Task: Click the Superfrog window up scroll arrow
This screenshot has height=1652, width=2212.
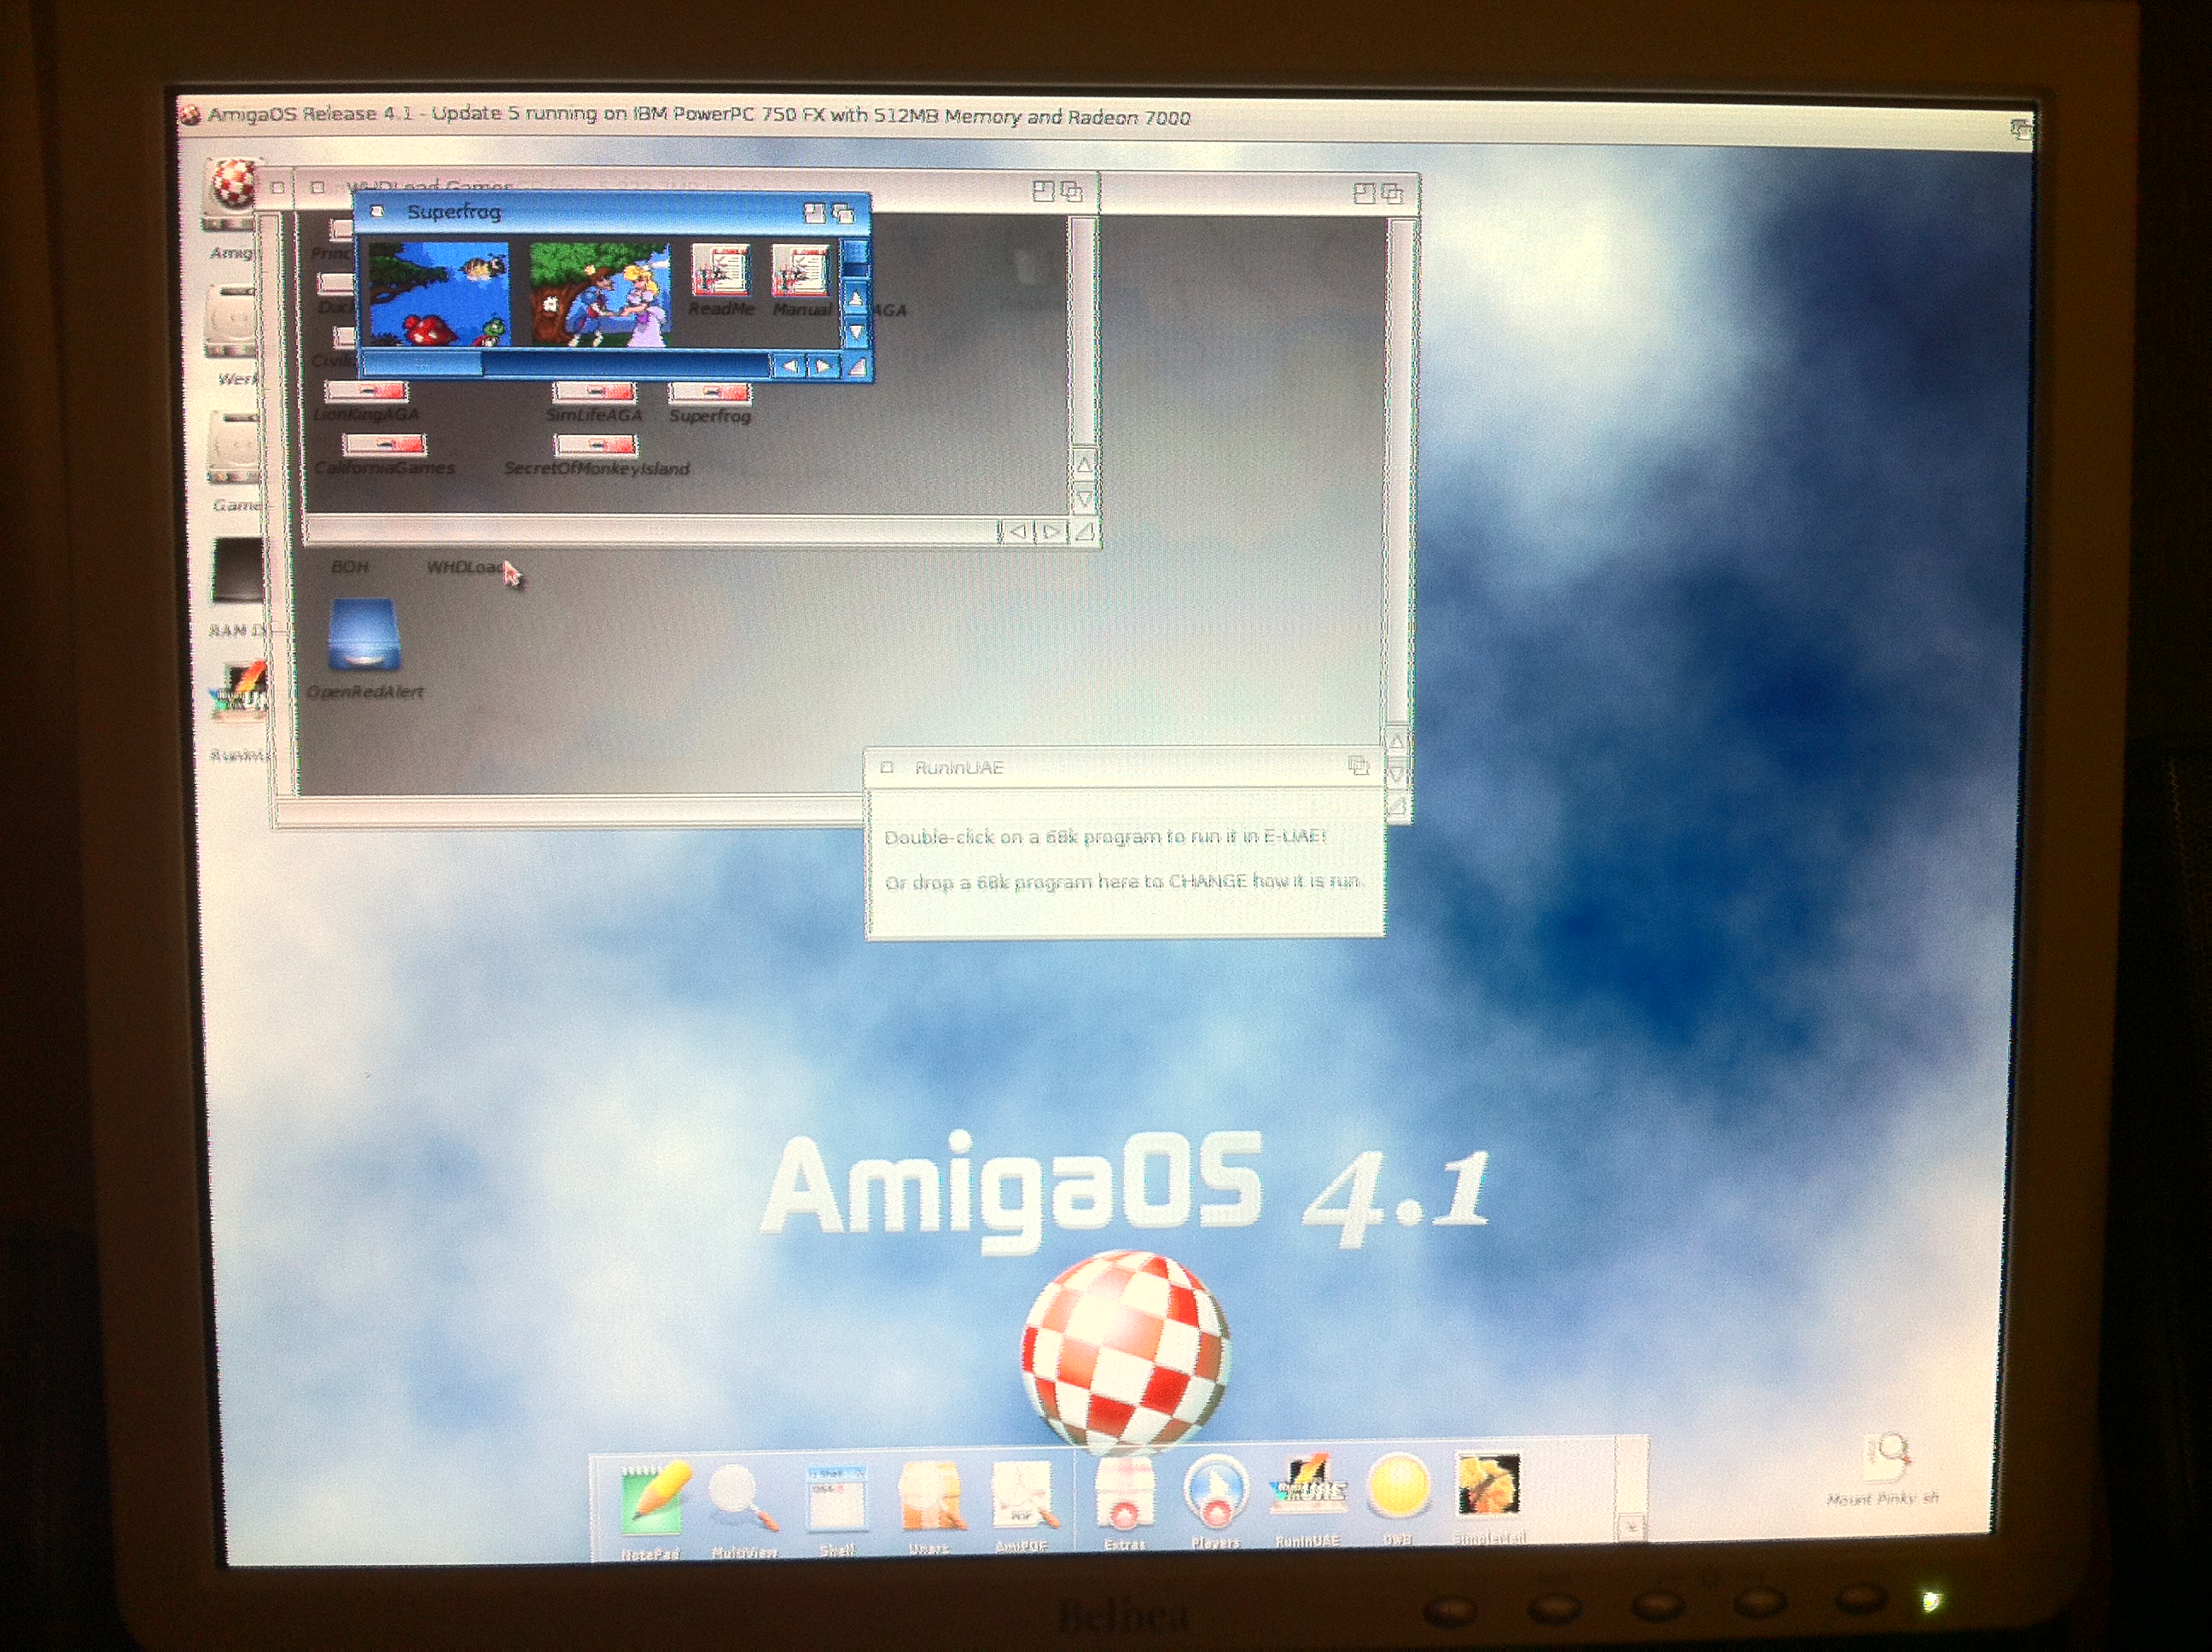Action: (855, 299)
